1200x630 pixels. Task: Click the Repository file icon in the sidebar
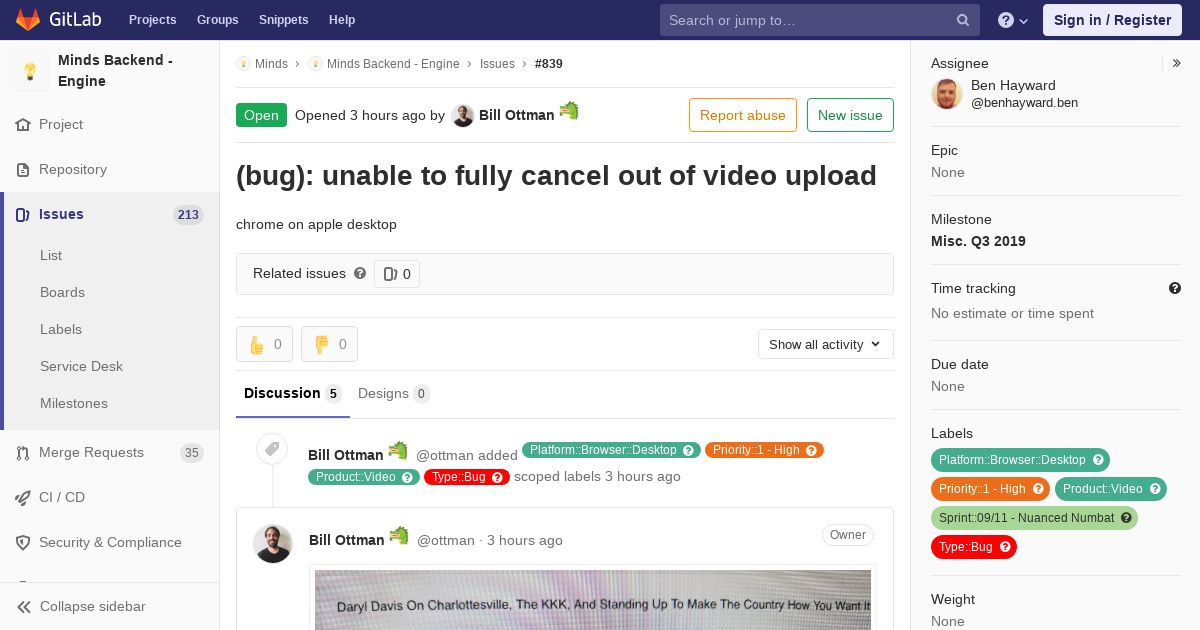point(23,170)
